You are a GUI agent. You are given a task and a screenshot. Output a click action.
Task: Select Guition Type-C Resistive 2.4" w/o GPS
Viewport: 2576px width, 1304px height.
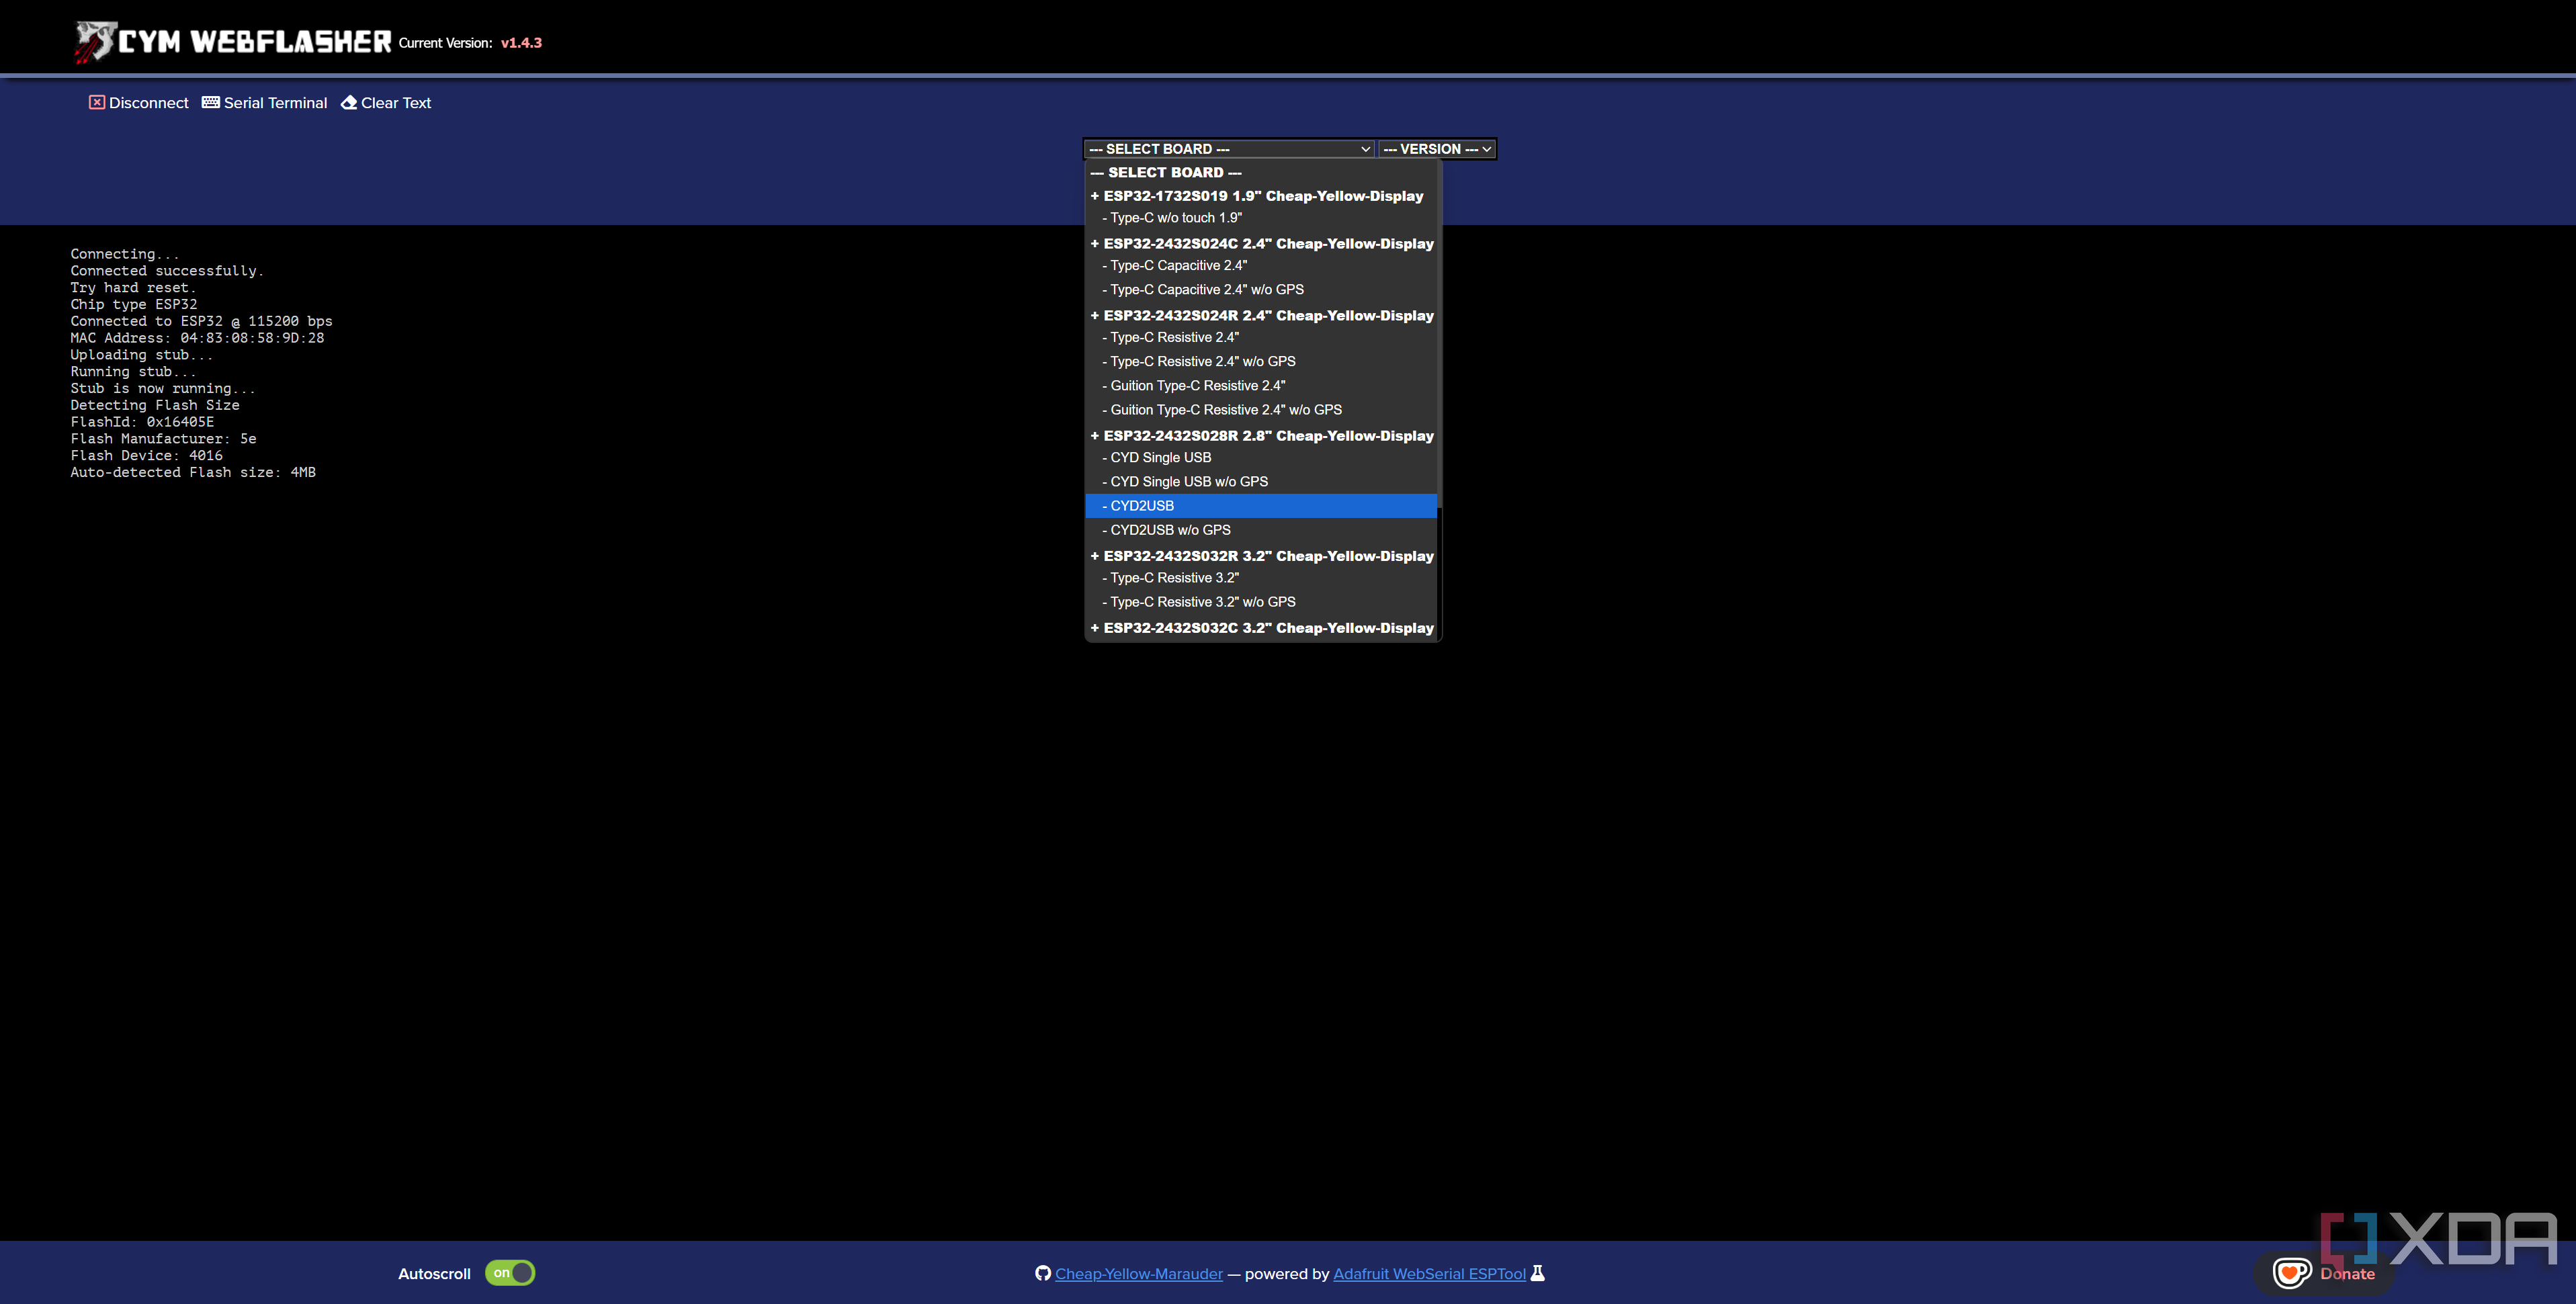tap(1261, 410)
